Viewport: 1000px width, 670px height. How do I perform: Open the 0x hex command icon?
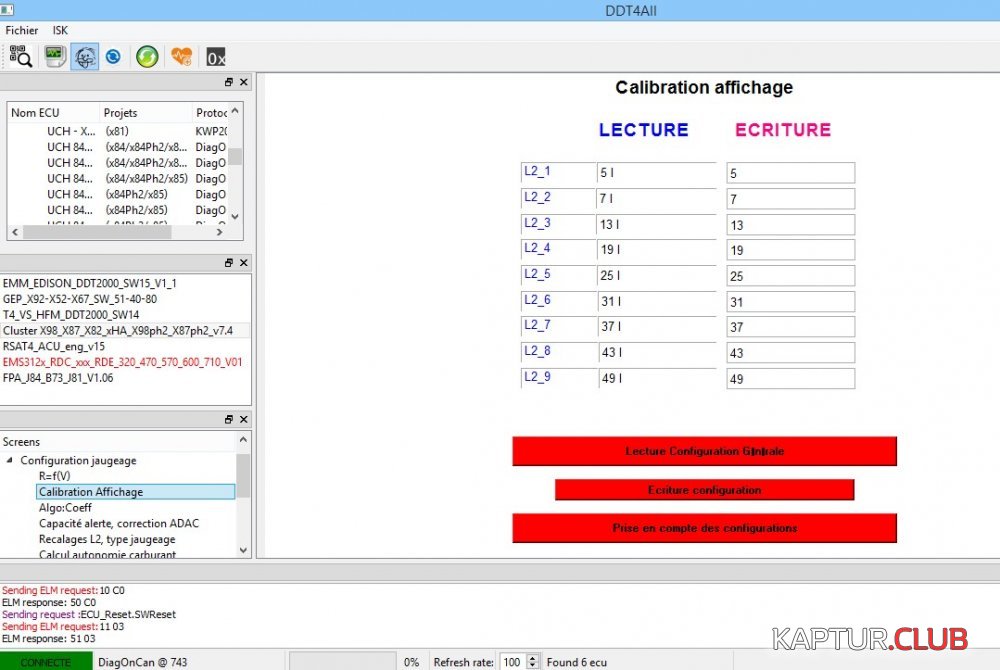[x=216, y=57]
